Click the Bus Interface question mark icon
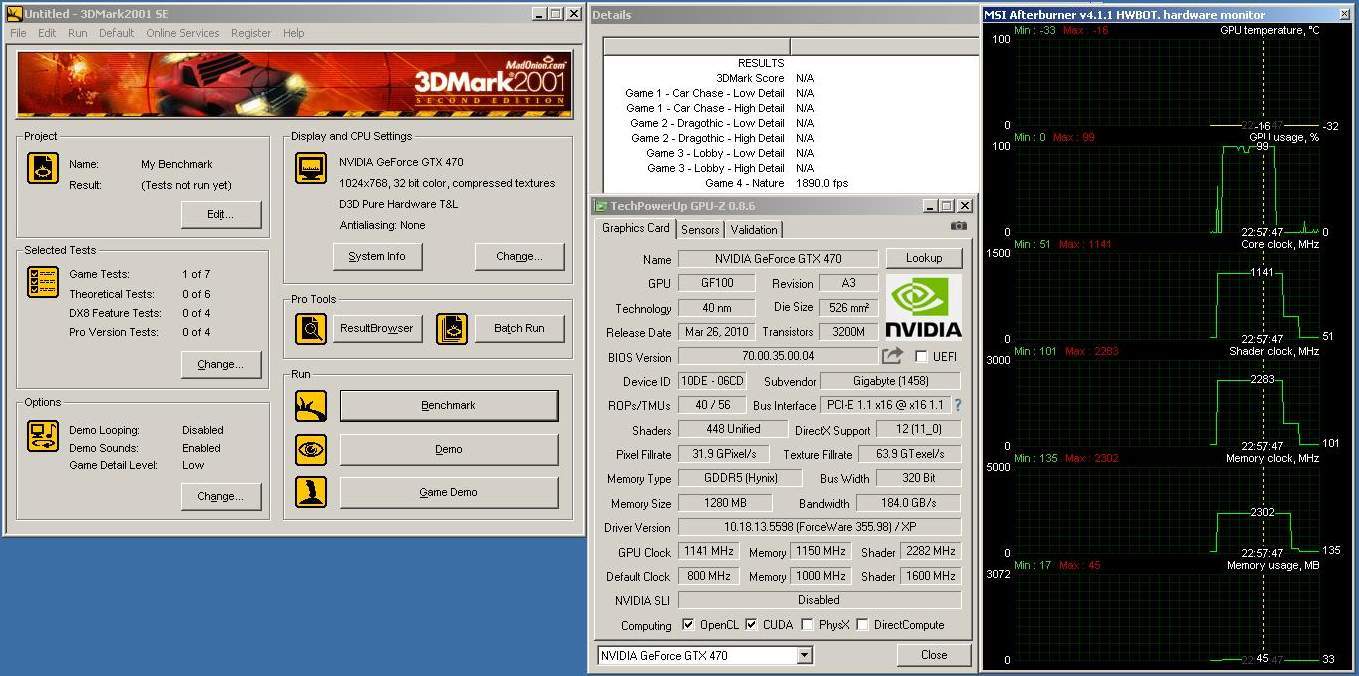The image size is (1359, 676). (957, 405)
